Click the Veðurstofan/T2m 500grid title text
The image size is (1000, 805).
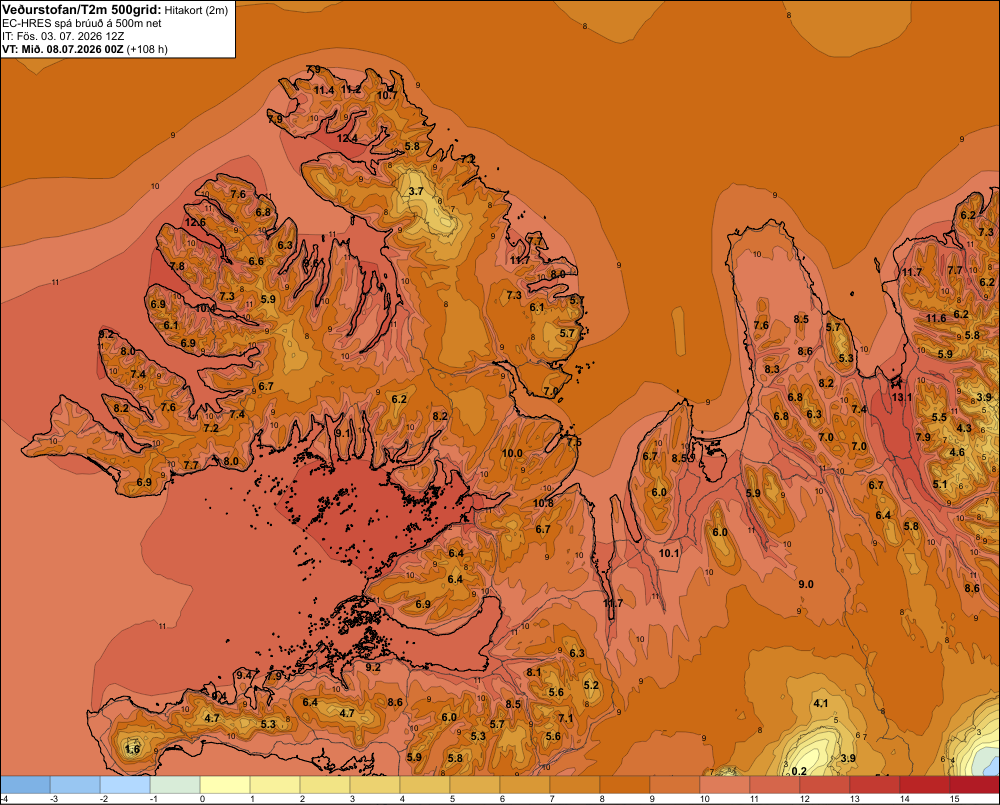click(x=82, y=9)
